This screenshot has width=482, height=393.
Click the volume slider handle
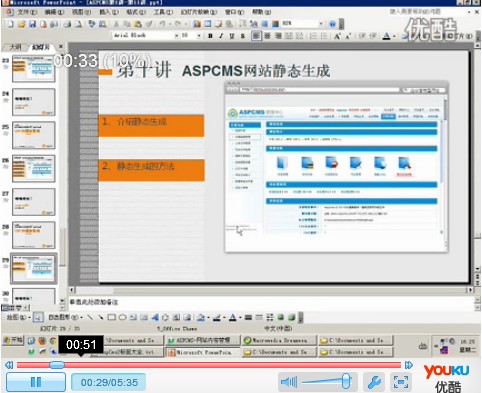tap(346, 381)
